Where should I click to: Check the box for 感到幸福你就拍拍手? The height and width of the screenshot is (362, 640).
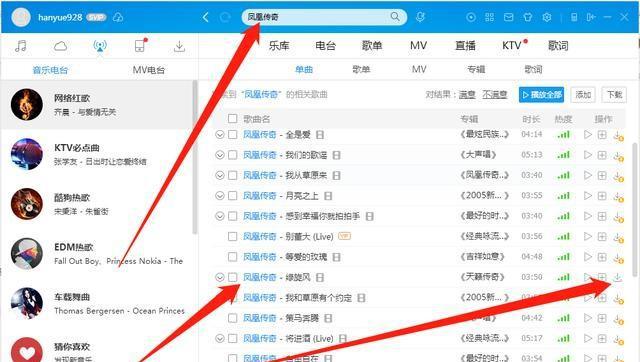[233, 216]
